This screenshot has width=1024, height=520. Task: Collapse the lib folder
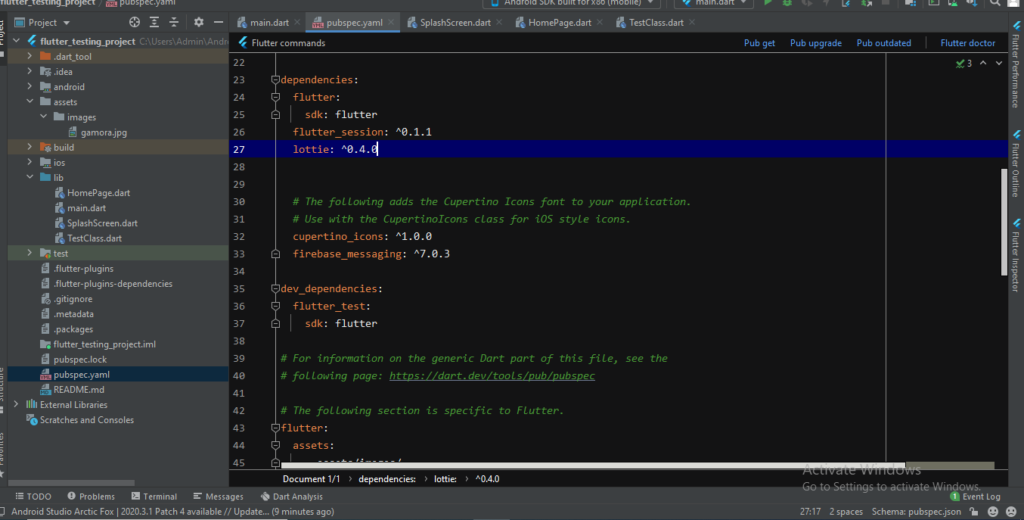tap(29, 177)
